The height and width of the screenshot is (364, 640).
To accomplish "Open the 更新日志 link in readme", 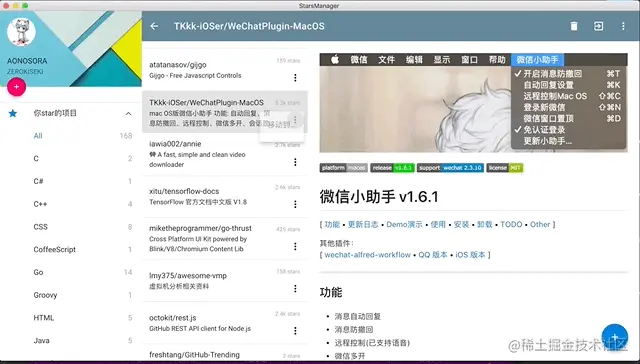I will (363, 224).
